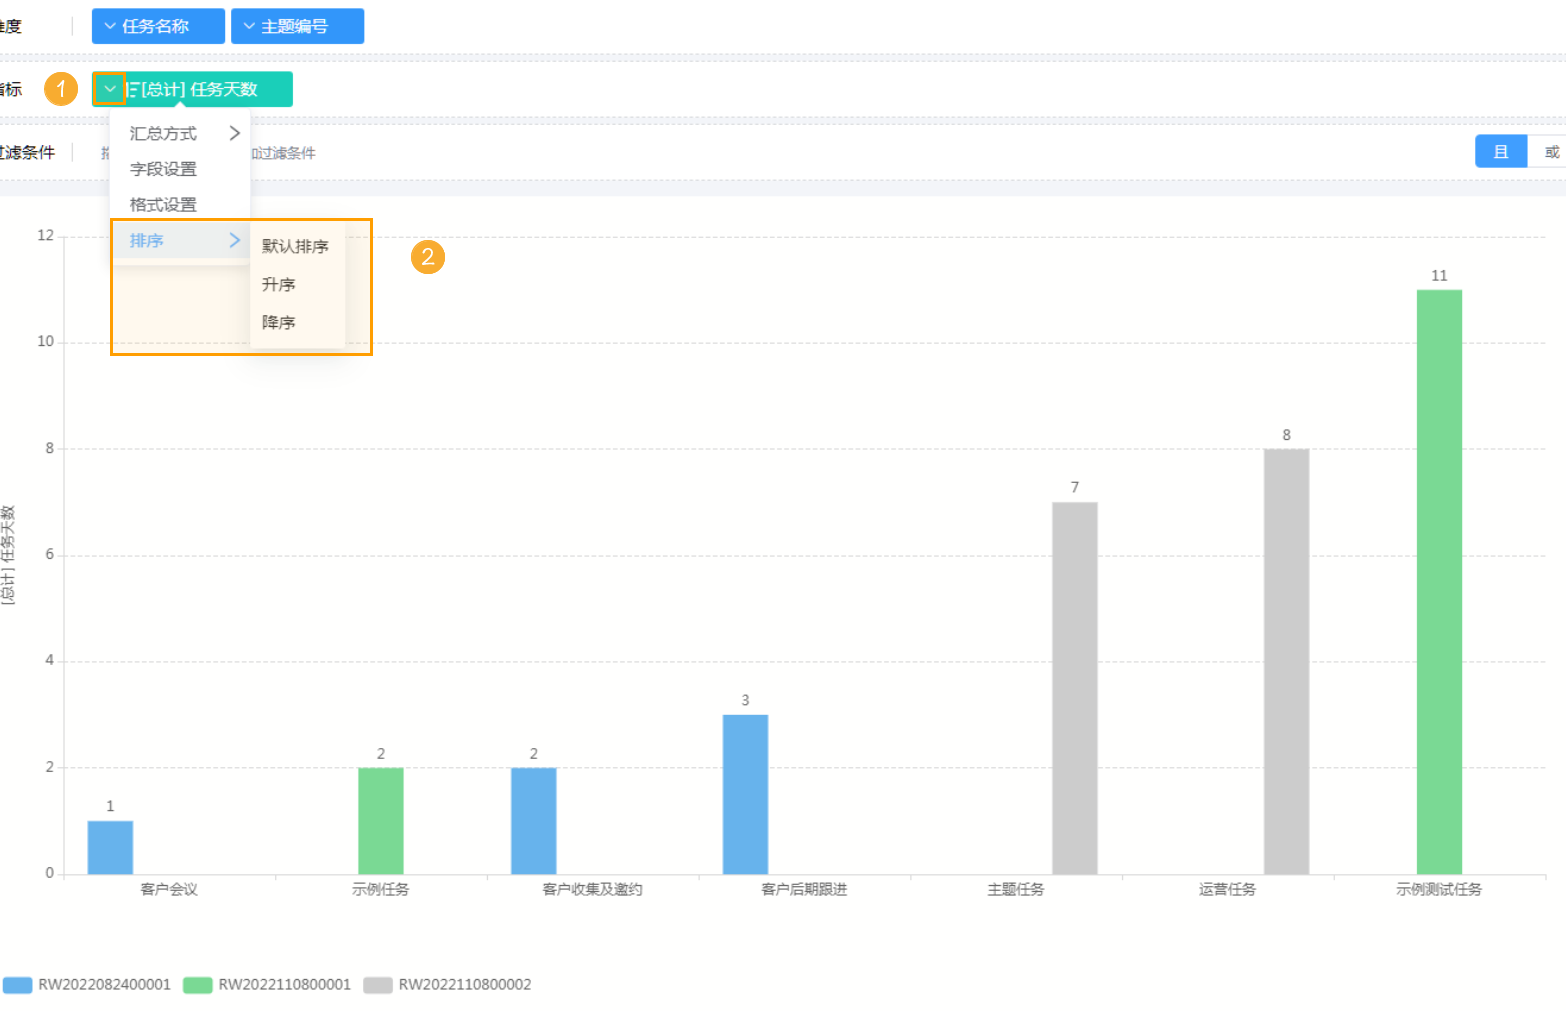Open 字段设置 from the menu
The width and height of the screenshot is (1566, 1011).
click(163, 169)
